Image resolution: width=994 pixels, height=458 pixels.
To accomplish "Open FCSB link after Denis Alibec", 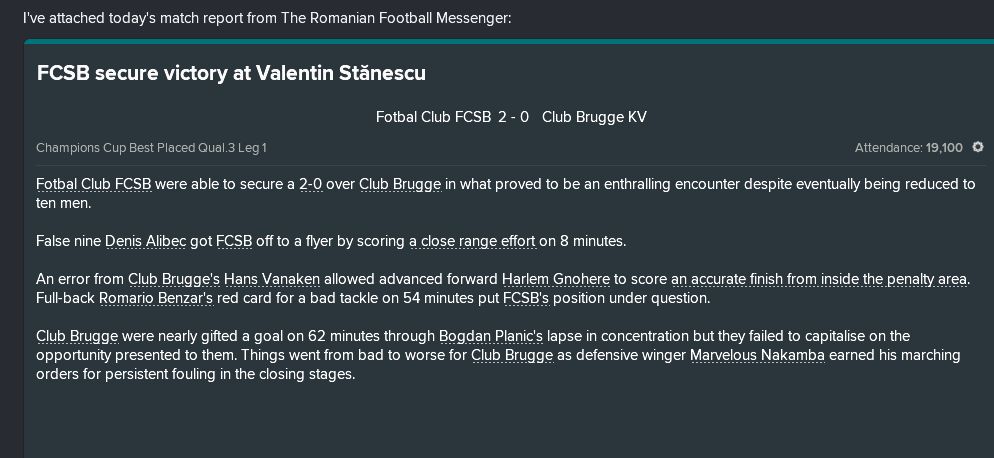I will (x=235, y=242).
